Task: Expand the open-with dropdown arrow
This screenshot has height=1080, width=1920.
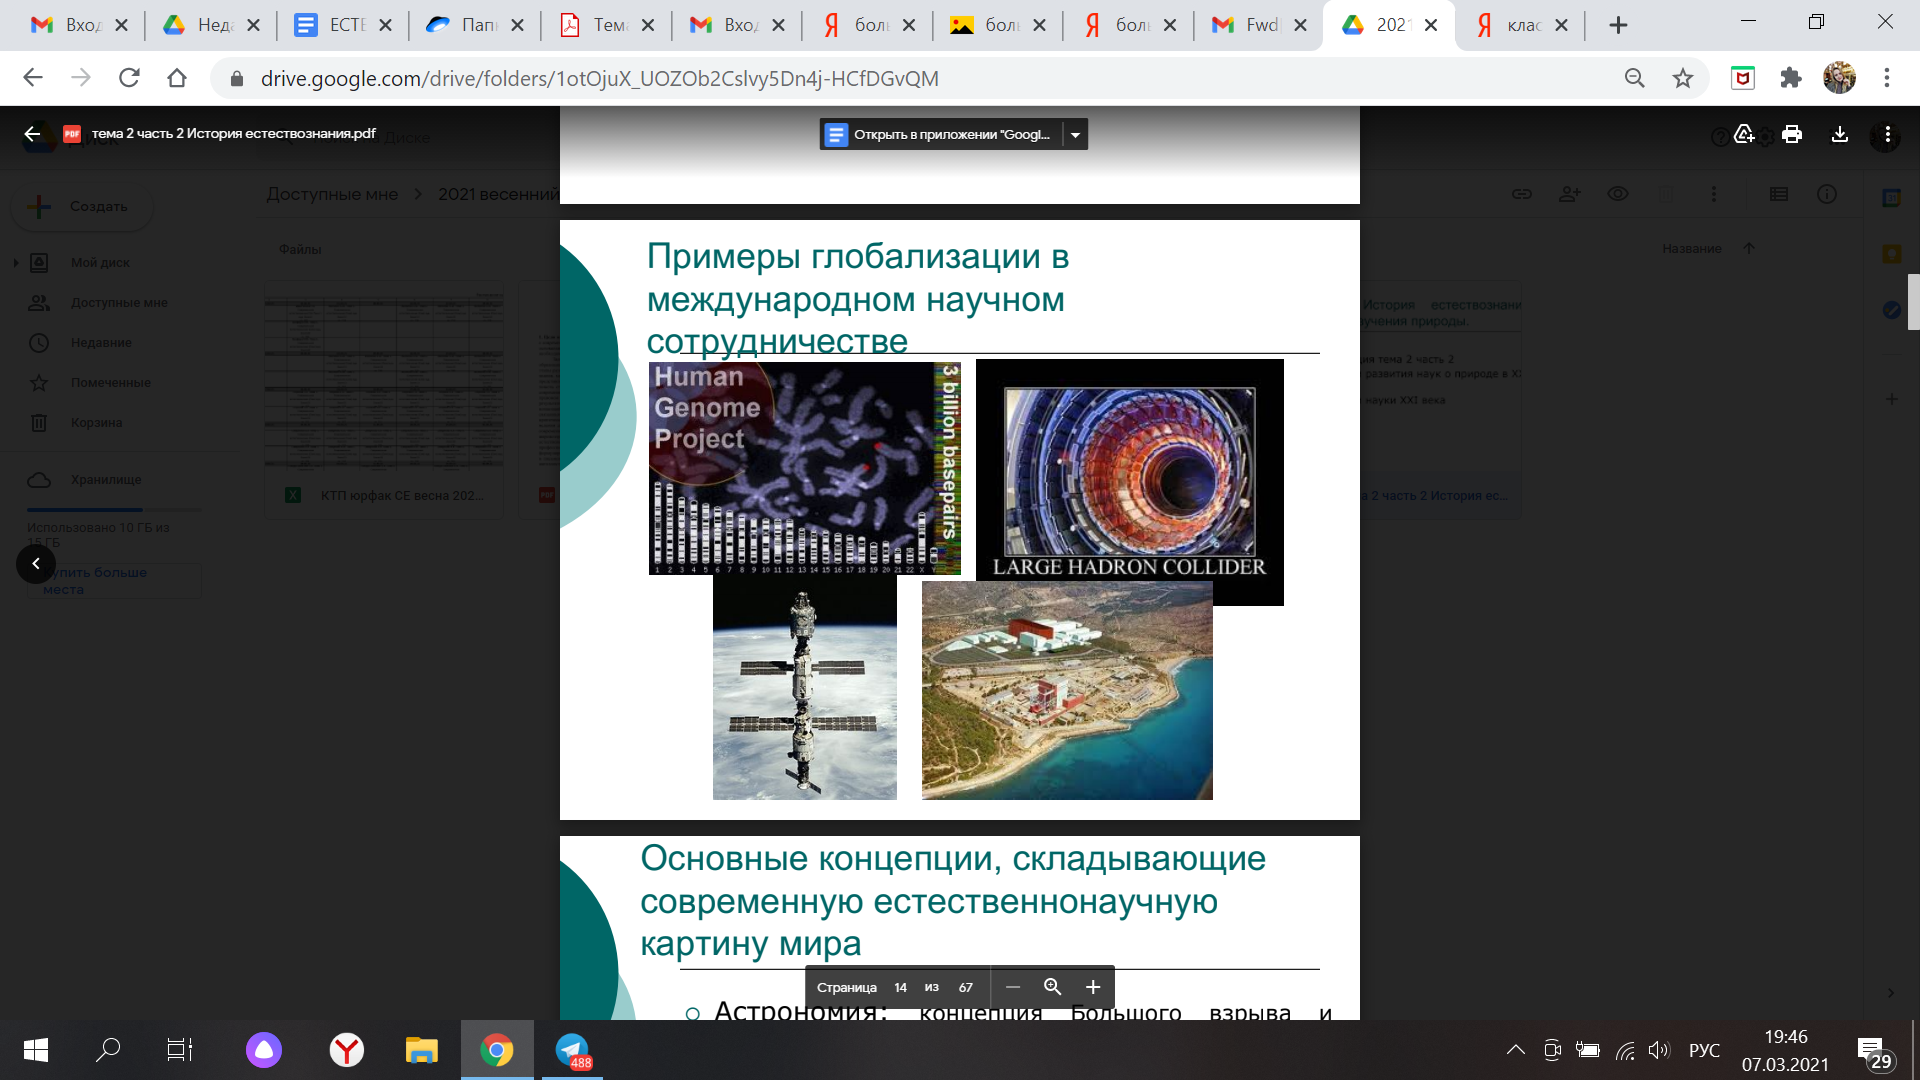Action: tap(1075, 134)
